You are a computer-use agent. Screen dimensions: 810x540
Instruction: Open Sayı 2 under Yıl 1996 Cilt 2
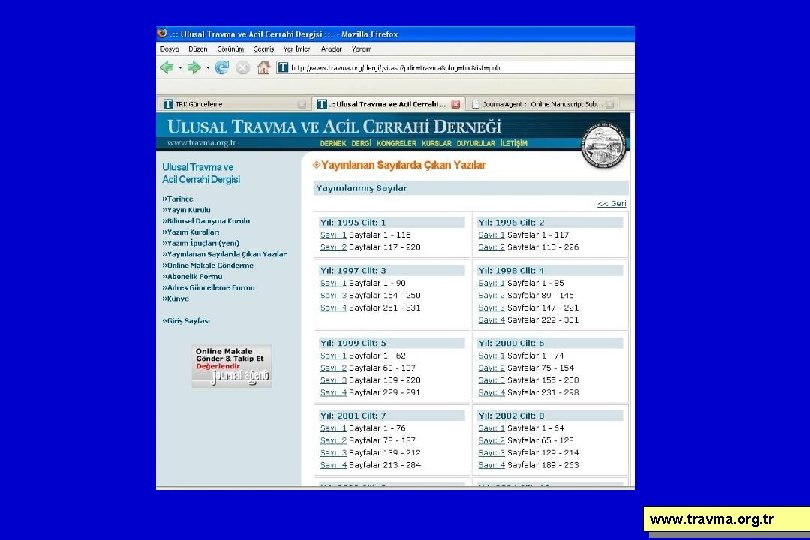pos(491,248)
